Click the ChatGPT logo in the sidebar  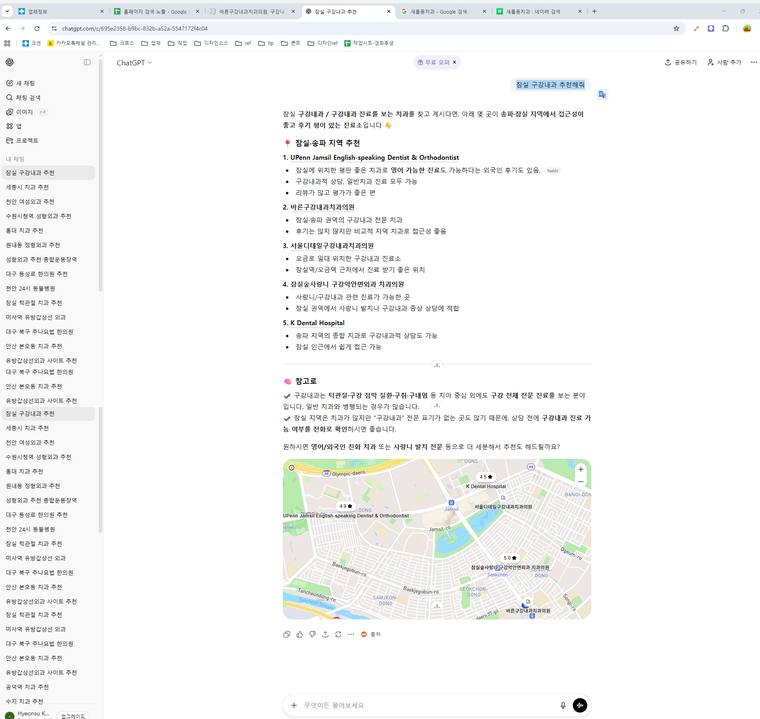[x=10, y=62]
